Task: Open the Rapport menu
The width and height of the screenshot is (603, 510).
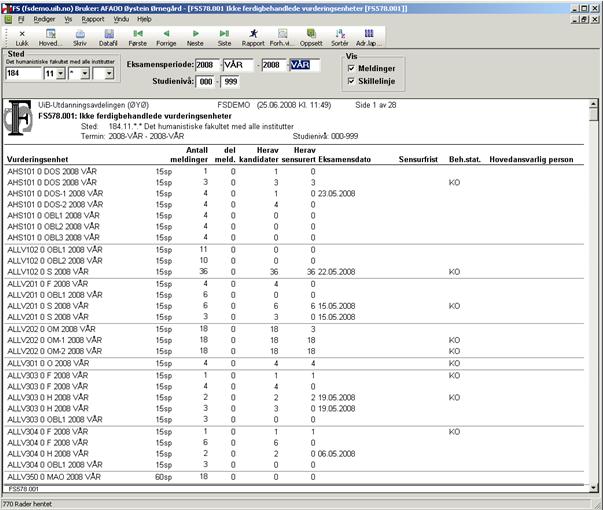Action: (93, 19)
